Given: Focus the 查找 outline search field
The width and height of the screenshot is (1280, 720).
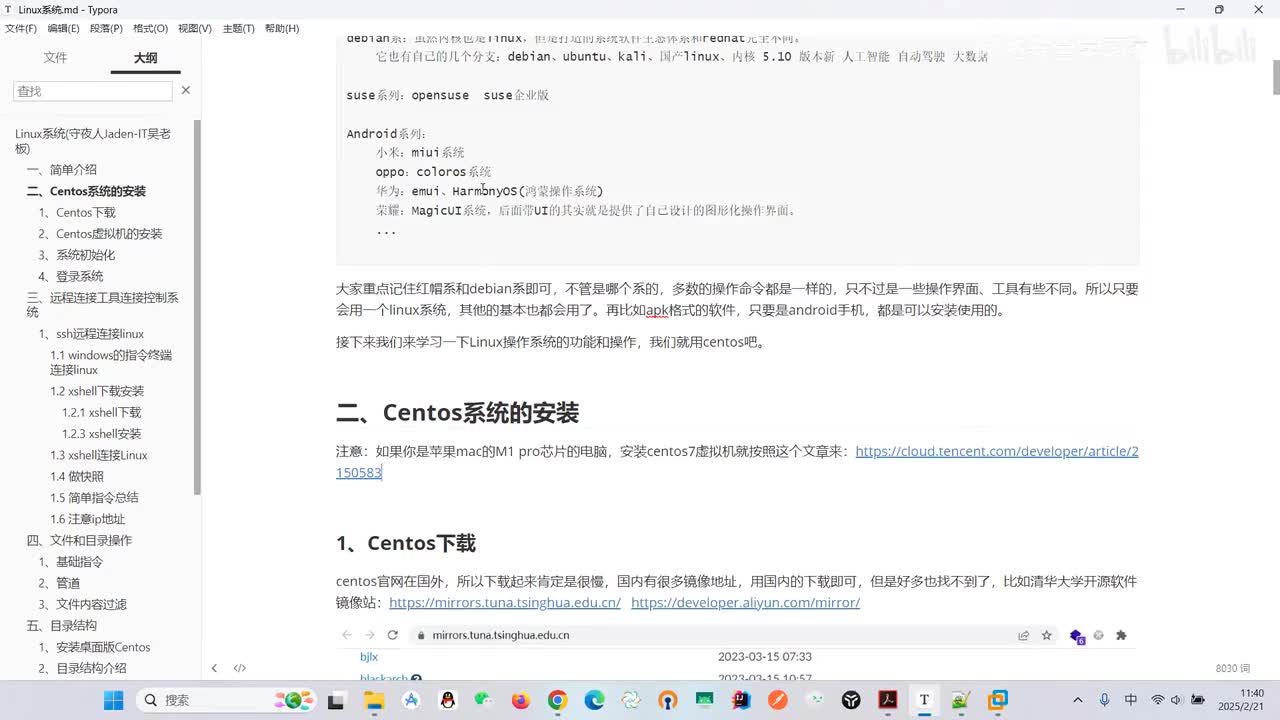Looking at the screenshot, I should [92, 91].
